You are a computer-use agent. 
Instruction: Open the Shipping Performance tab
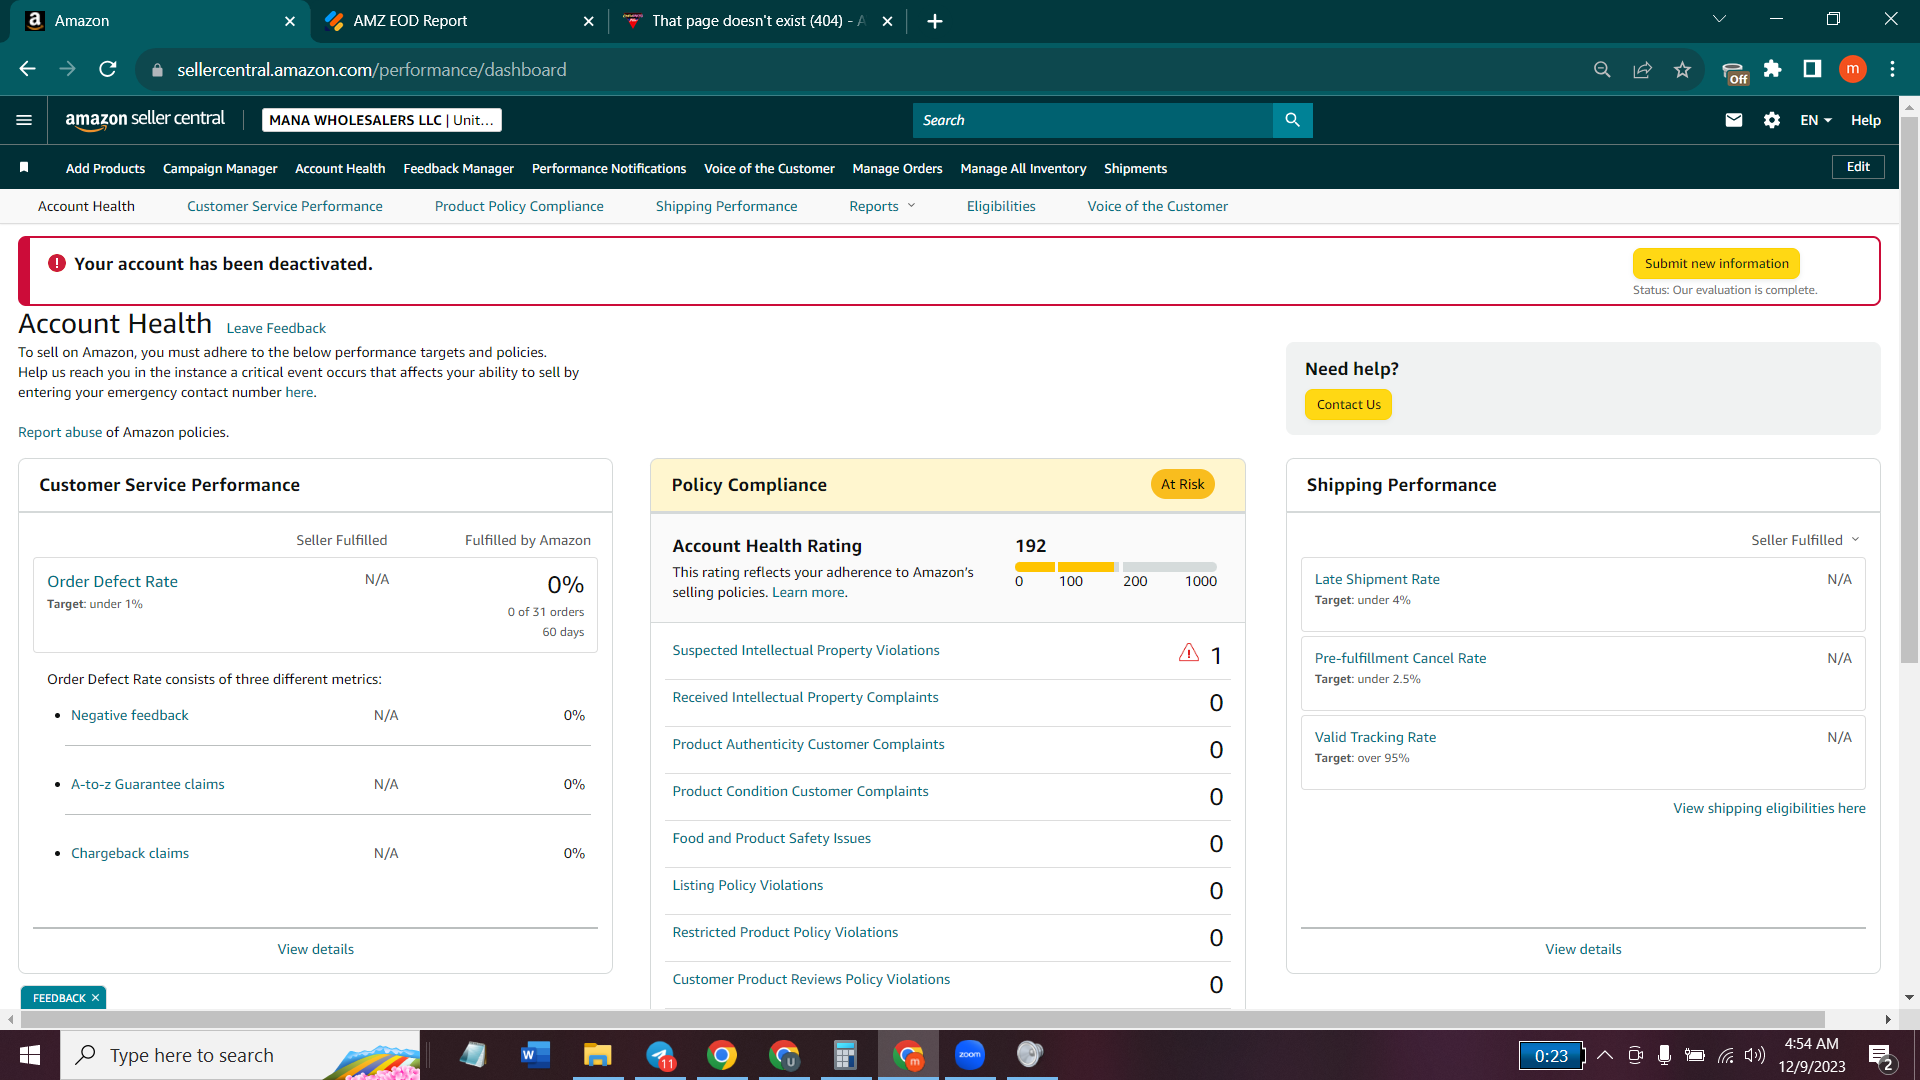pyautogui.click(x=726, y=206)
